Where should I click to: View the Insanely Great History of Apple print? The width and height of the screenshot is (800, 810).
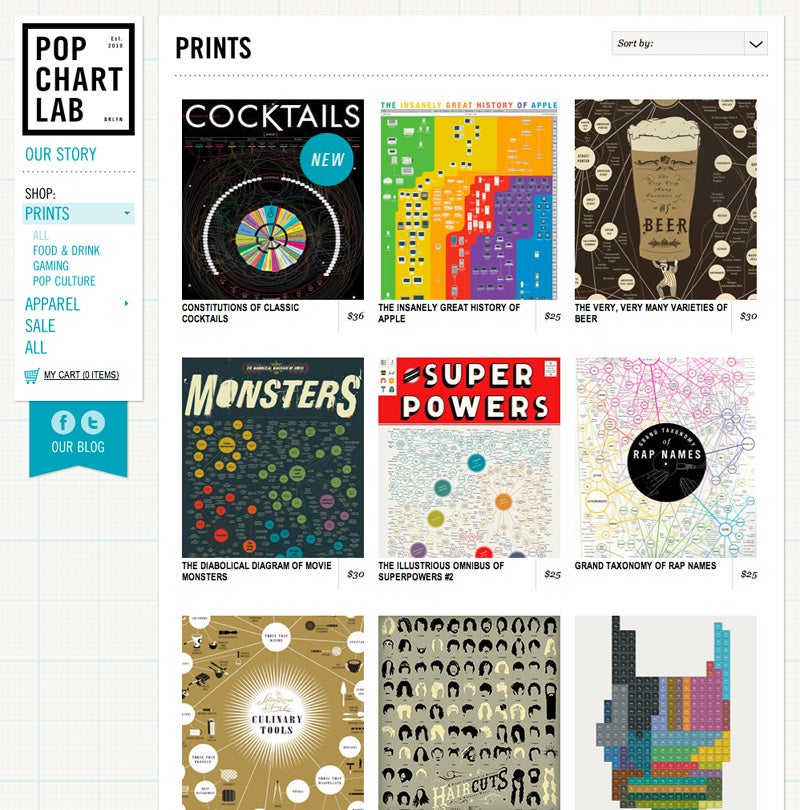click(469, 199)
